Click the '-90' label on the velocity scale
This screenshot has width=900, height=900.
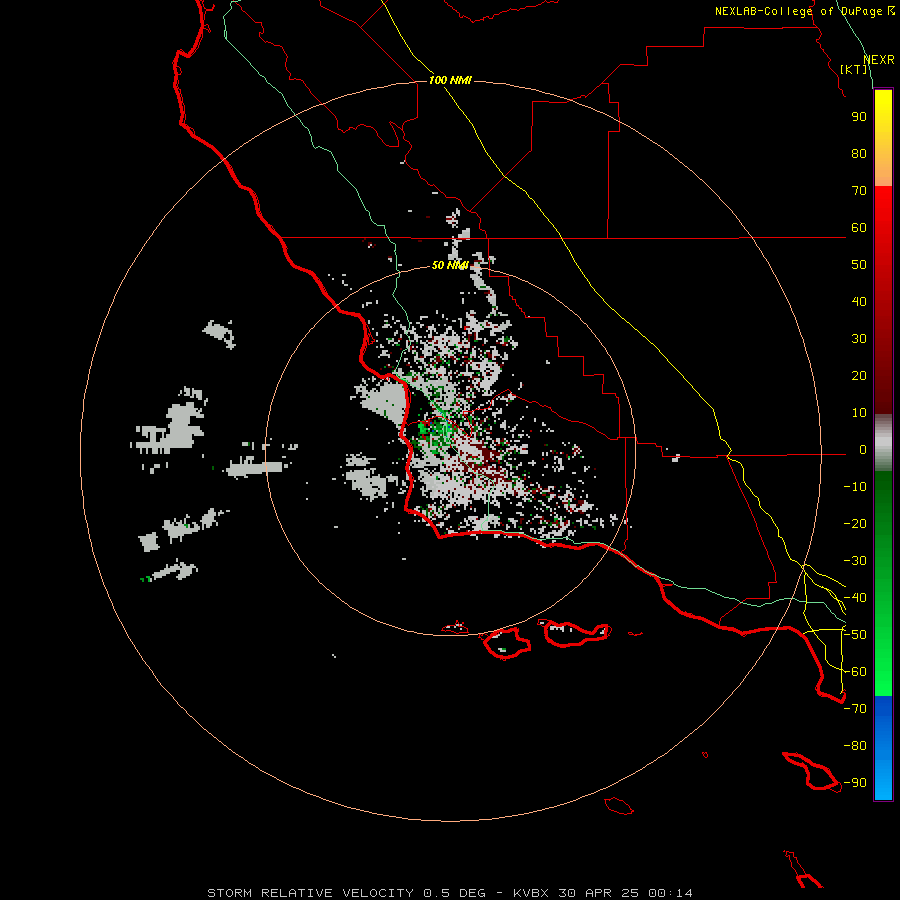point(855,783)
